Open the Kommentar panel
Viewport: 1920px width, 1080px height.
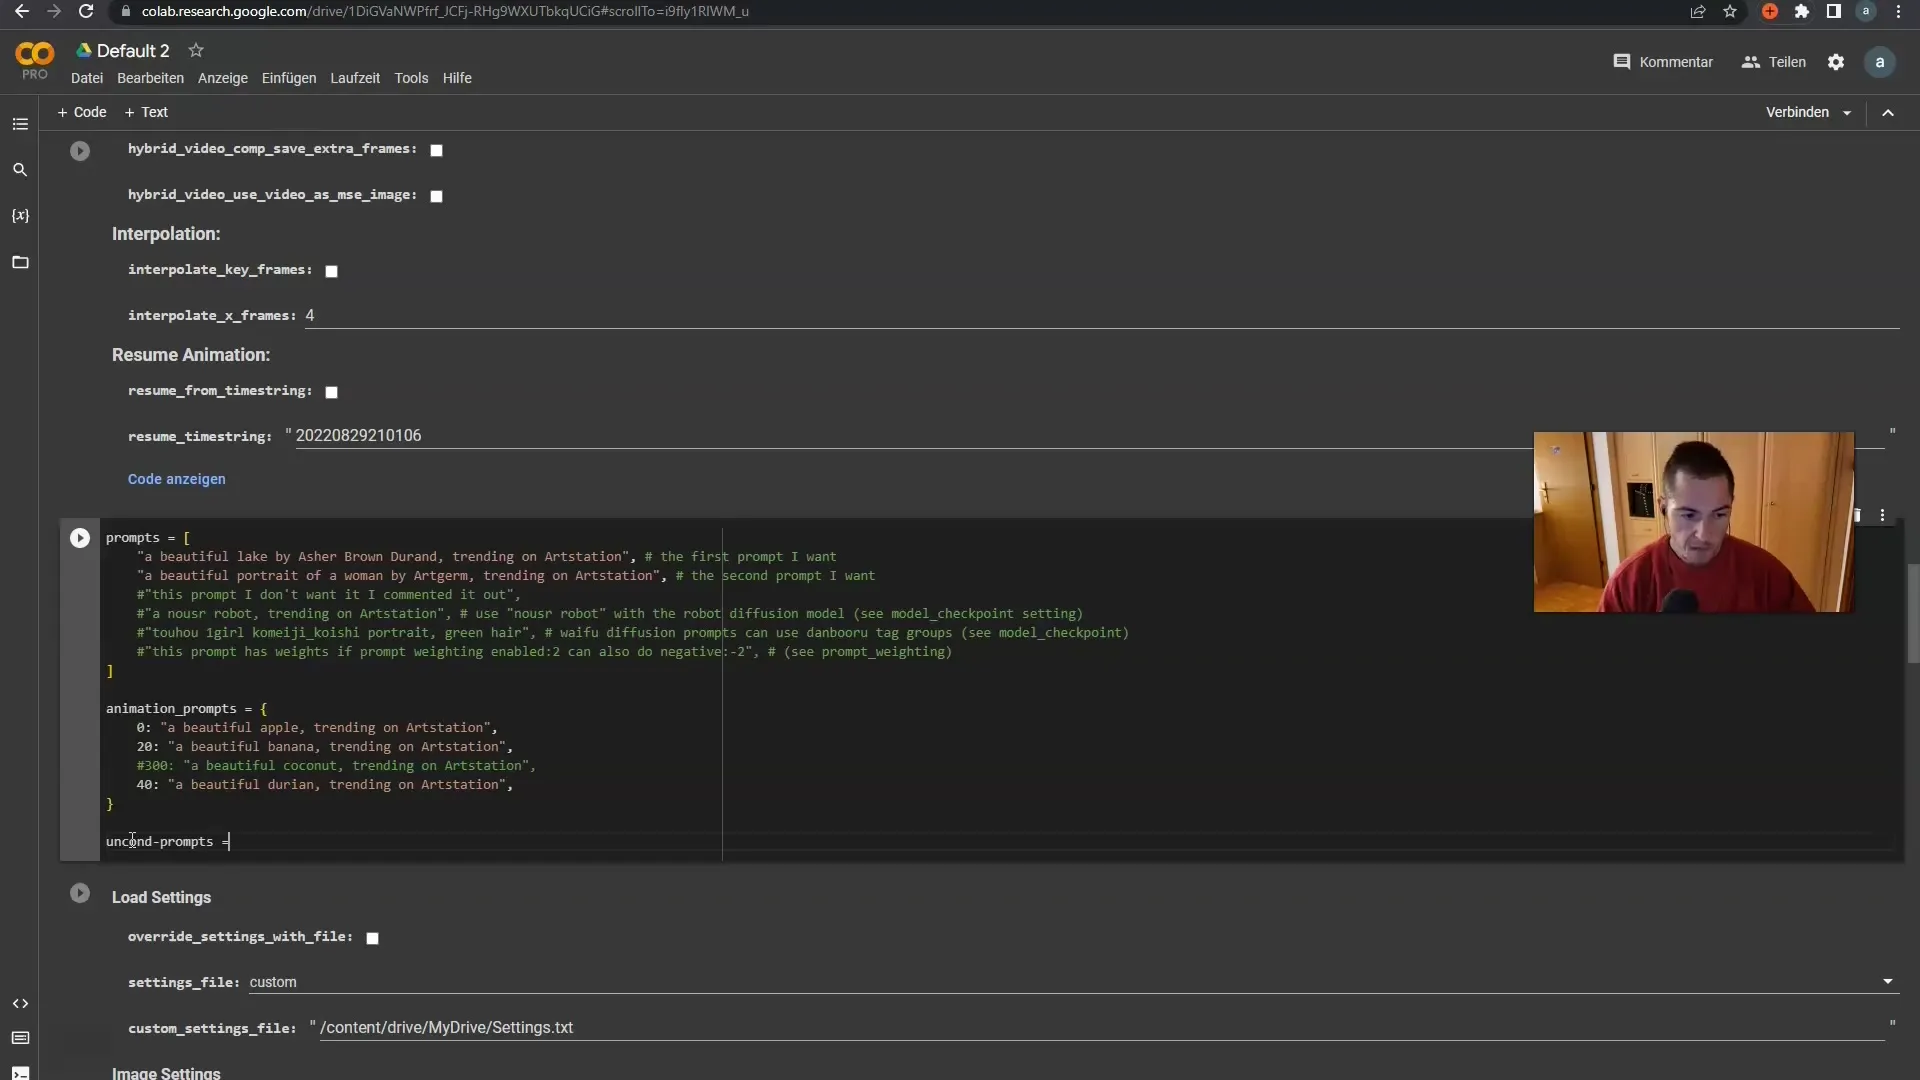click(1663, 62)
